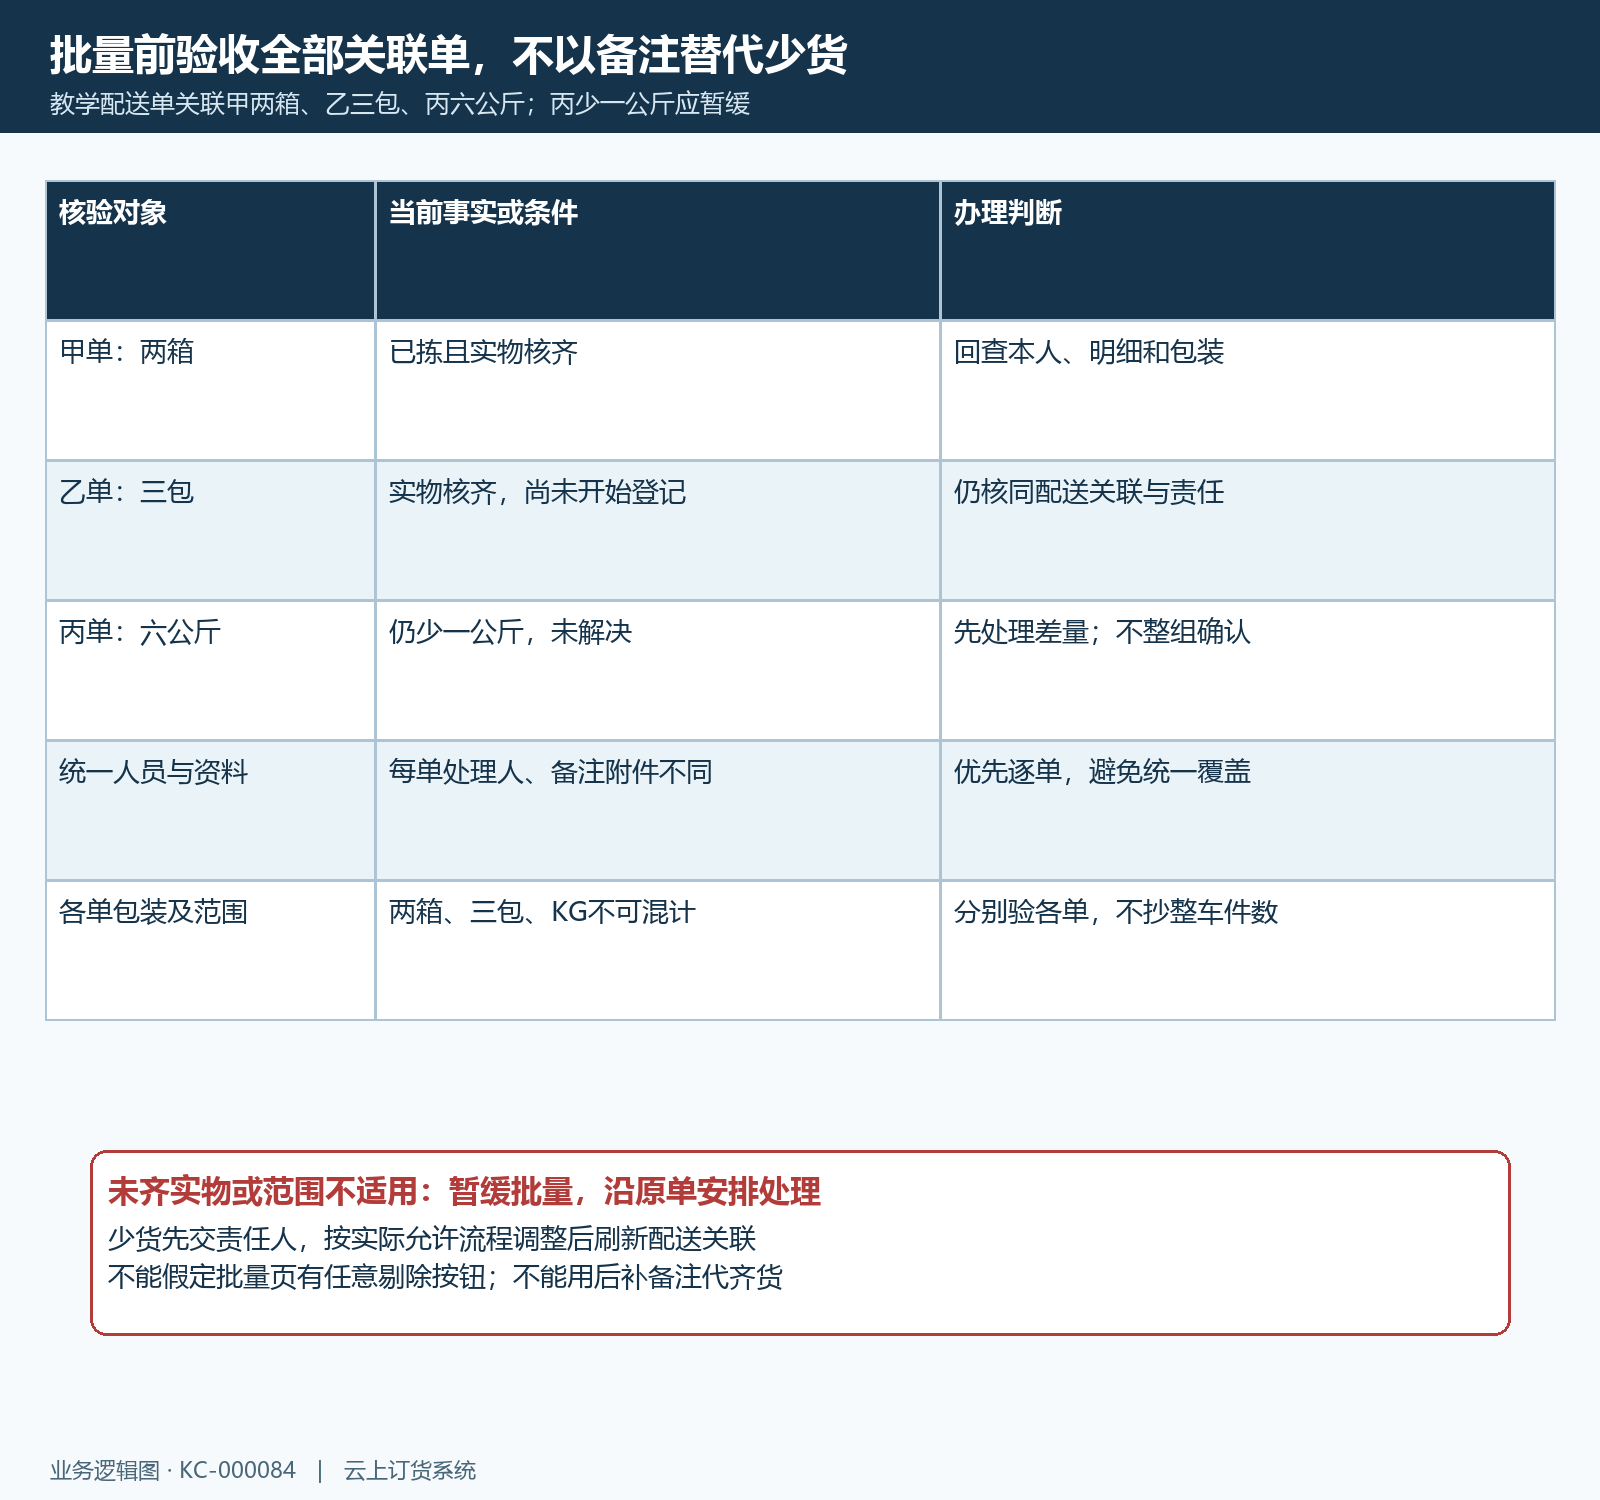Image resolution: width=1600 pixels, height=1500 pixels.
Task: Click the cell "实物核齐，尚未开始登记"
Action: [x=658, y=531]
